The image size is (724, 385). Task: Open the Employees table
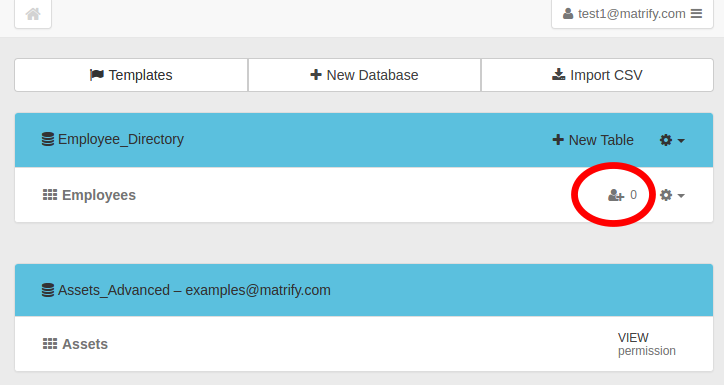(x=99, y=195)
